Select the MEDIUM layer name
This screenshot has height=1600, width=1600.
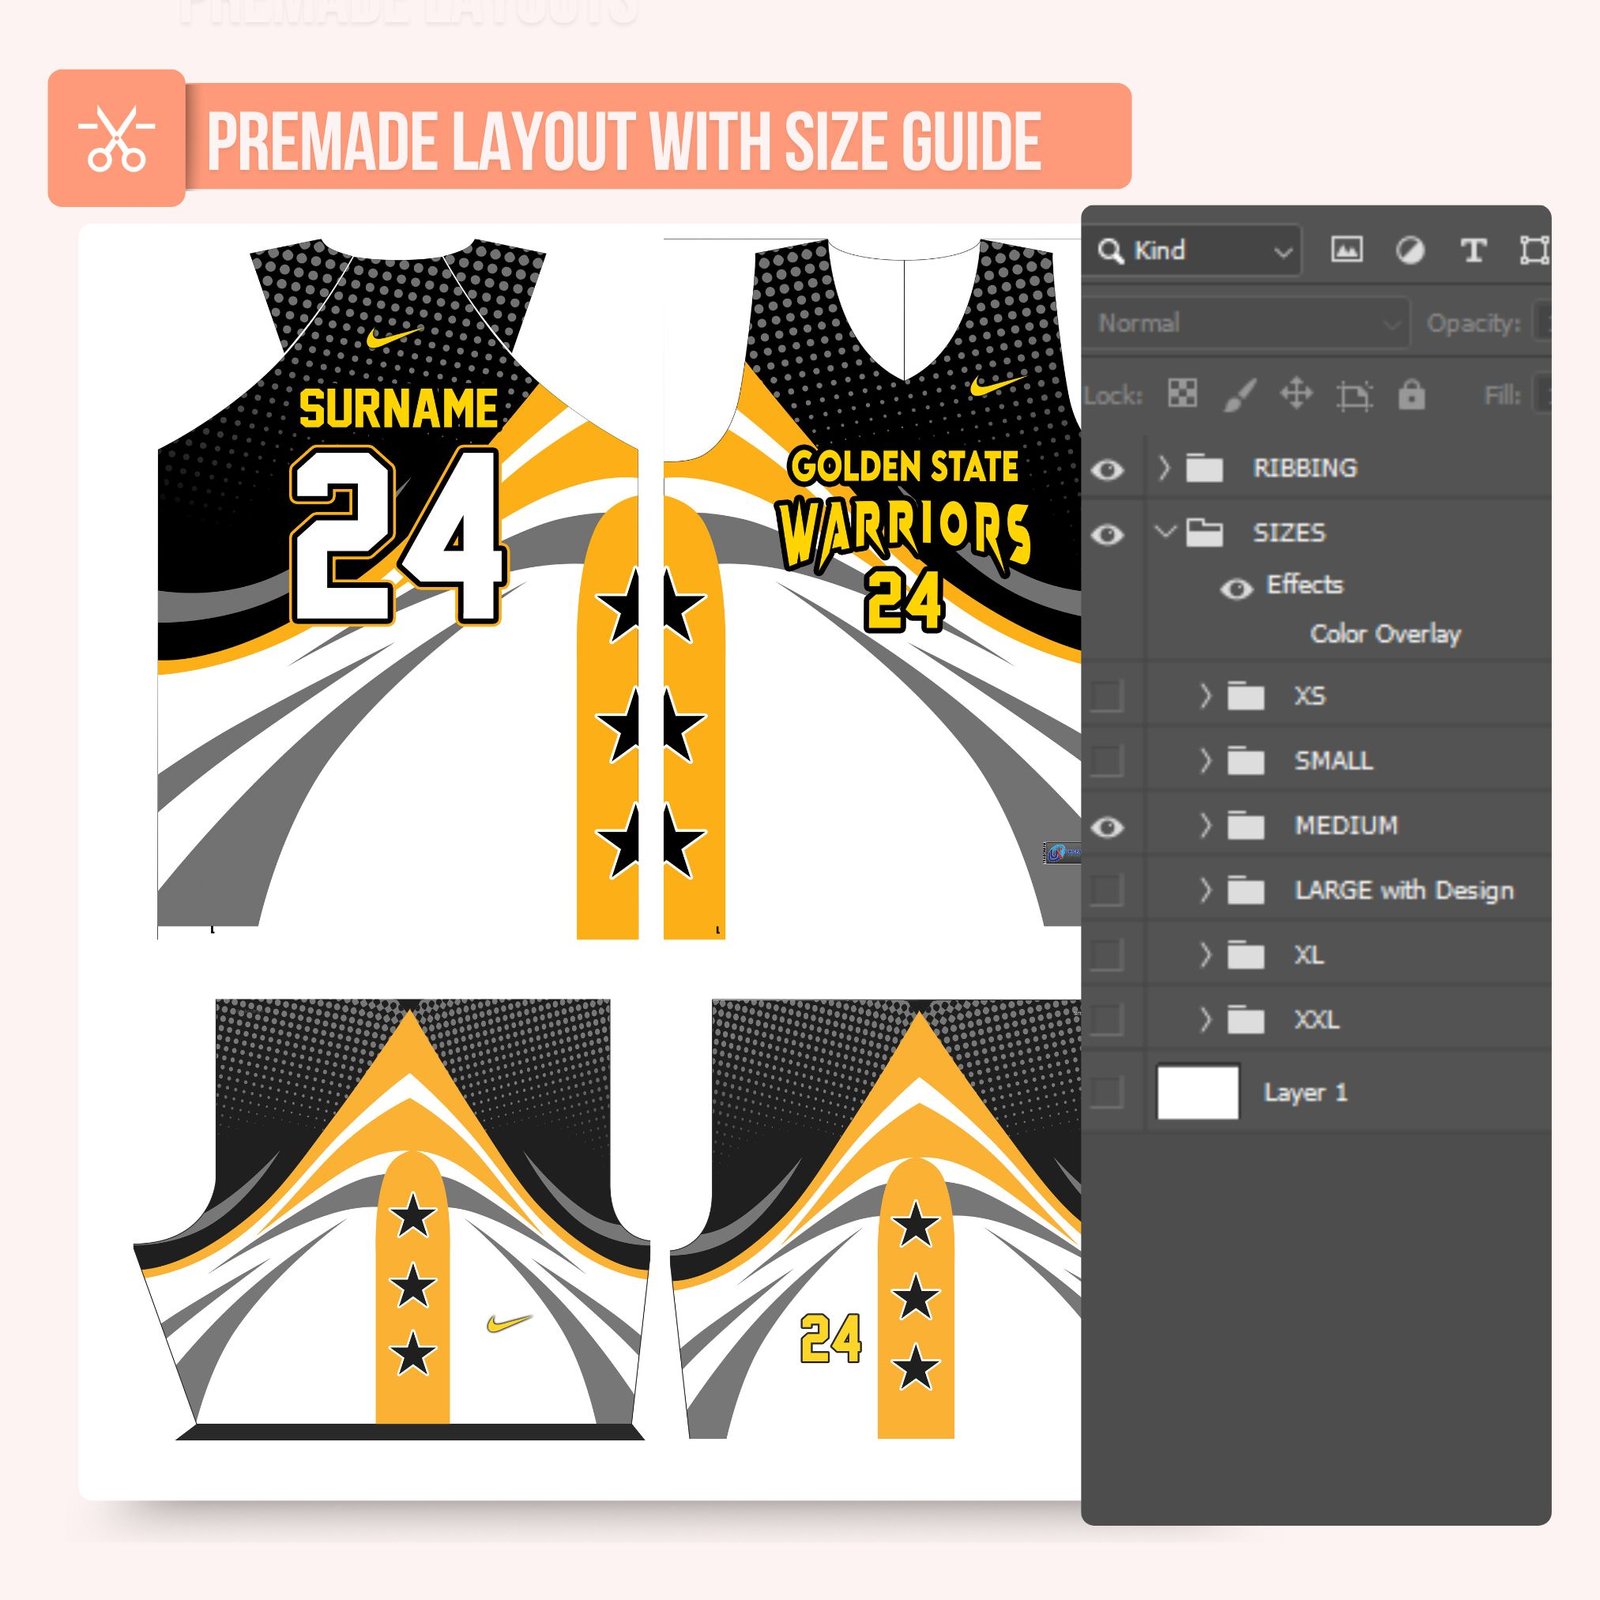point(1346,826)
